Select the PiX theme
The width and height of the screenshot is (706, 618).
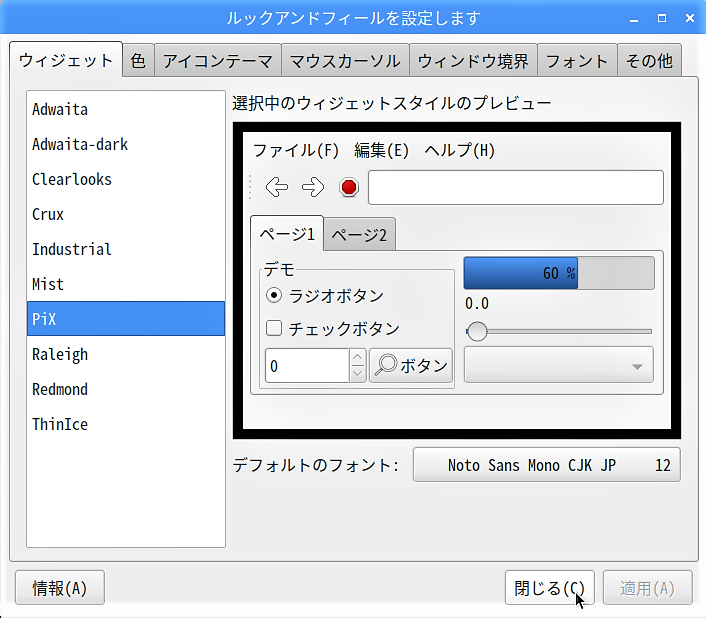126,319
